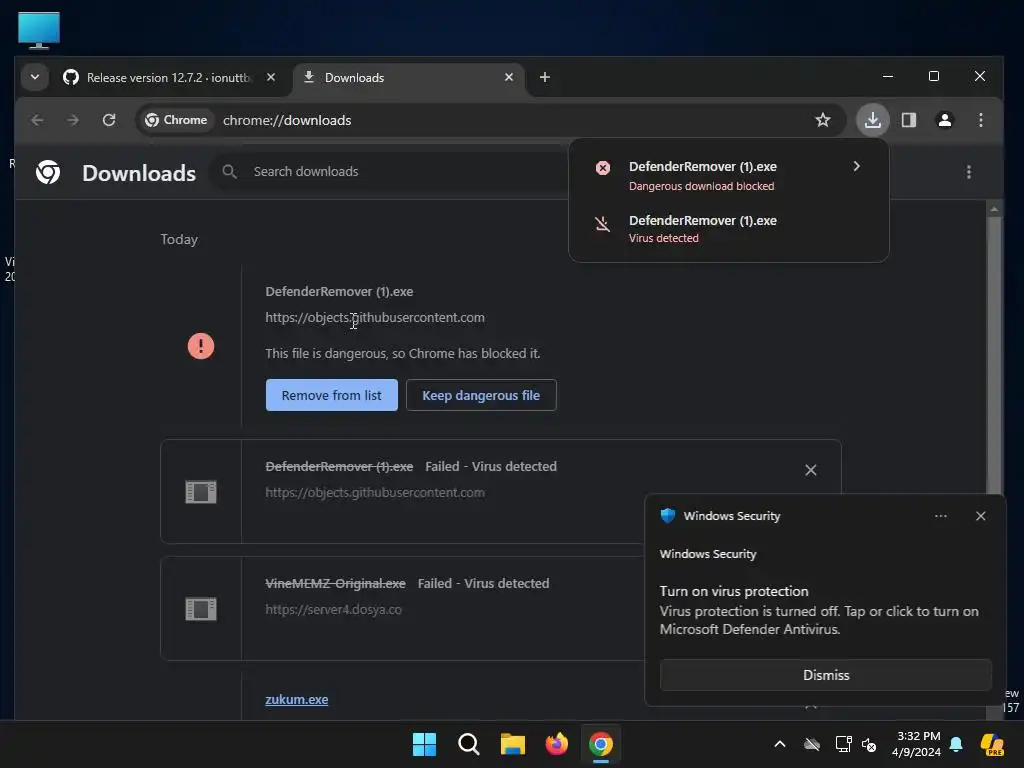Click the red warning icon for DefenderRemover
The height and width of the screenshot is (768, 1024).
tap(200, 346)
